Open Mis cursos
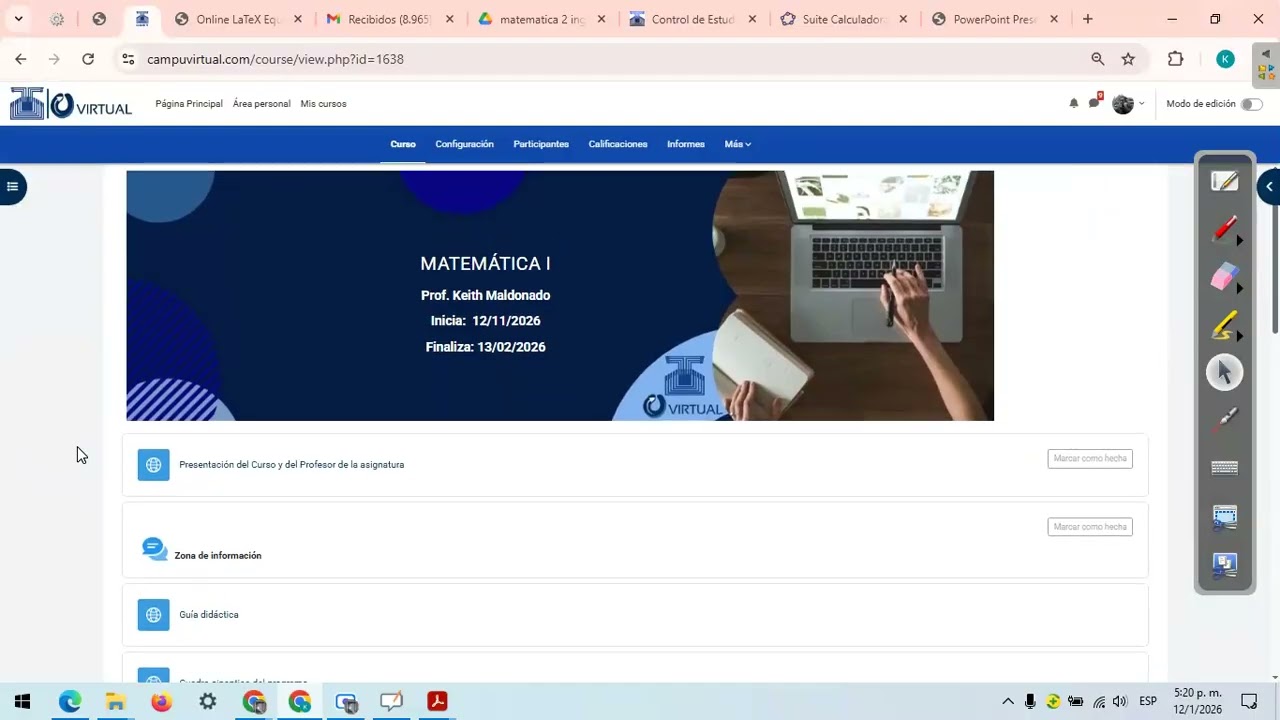This screenshot has width=1280, height=720. pos(323,104)
